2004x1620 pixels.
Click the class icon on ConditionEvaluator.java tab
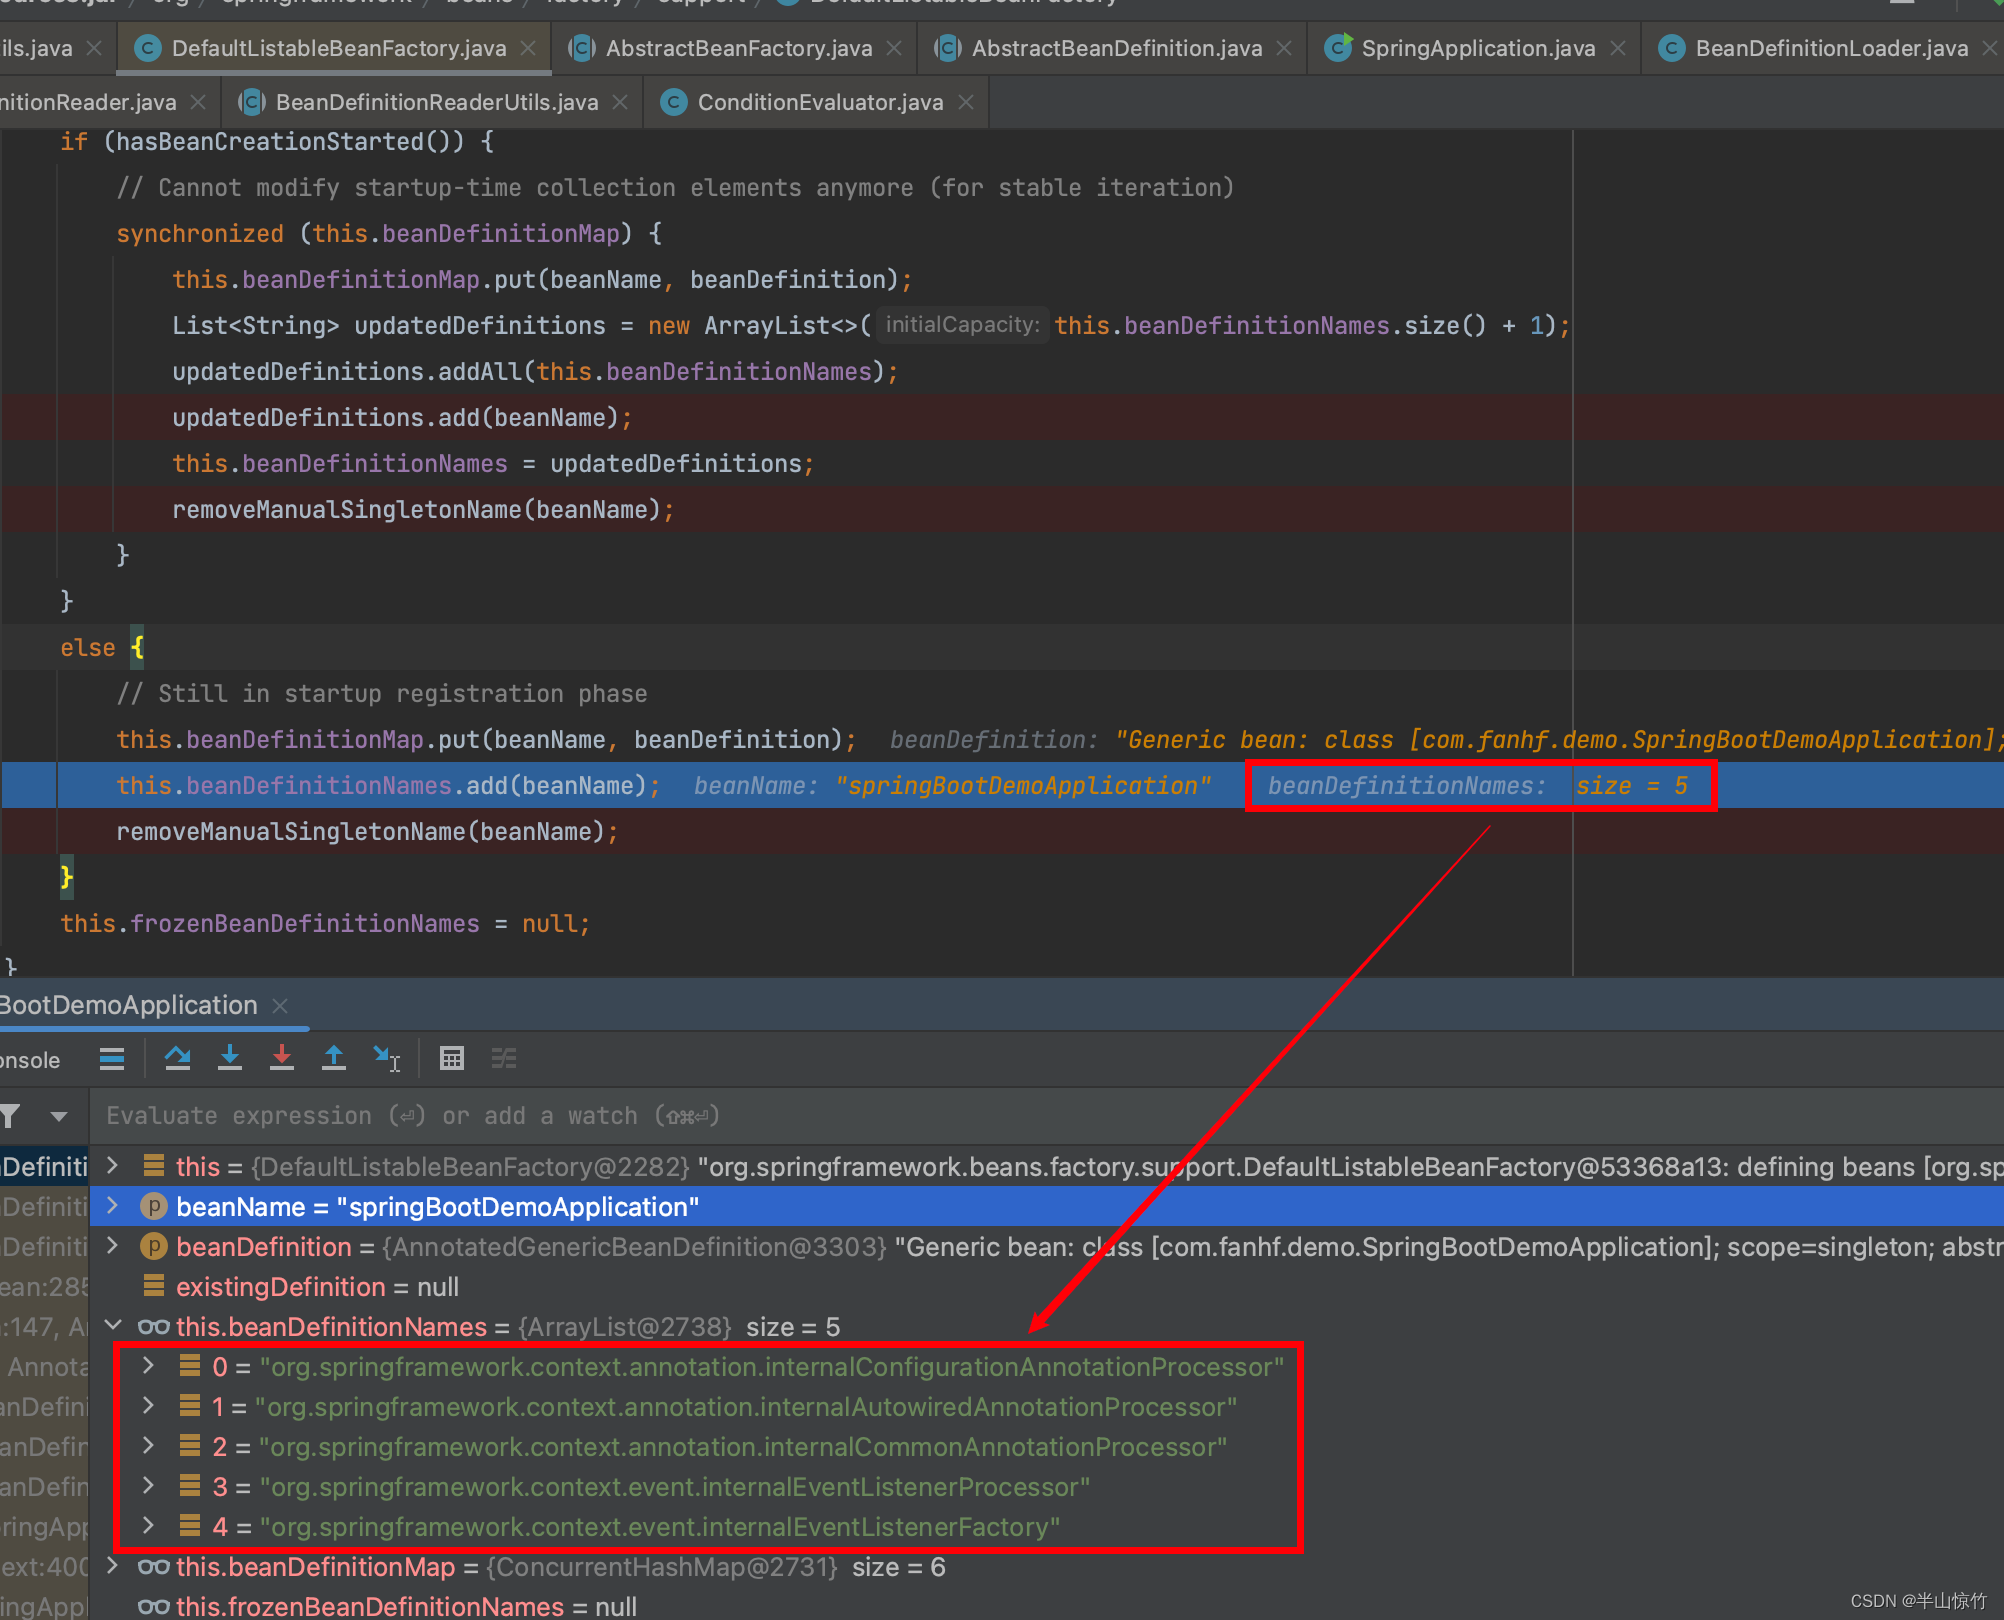coord(674,102)
